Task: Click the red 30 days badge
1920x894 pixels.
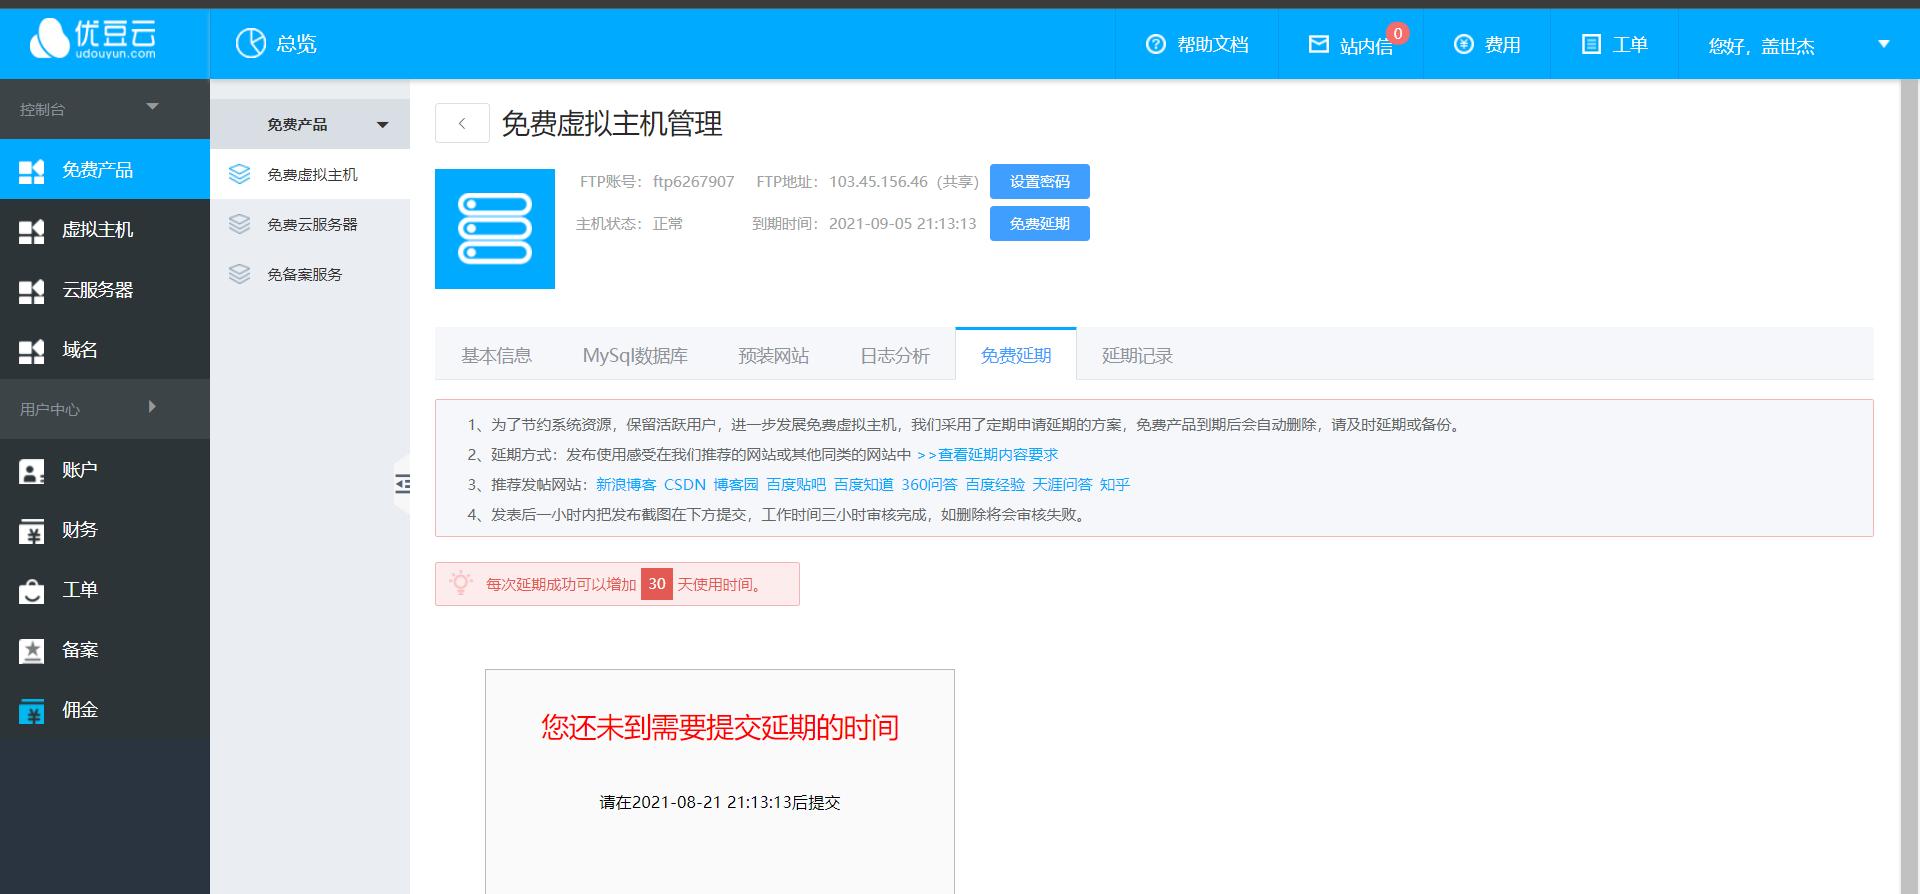Action: [x=657, y=584]
